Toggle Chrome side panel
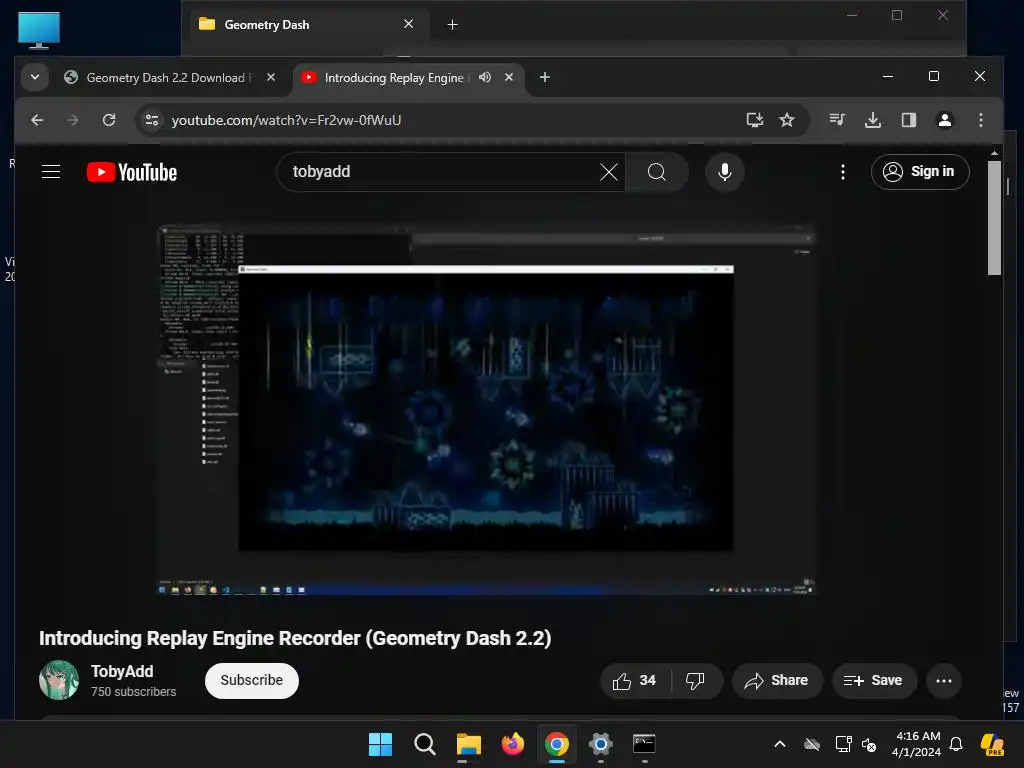Screen dimensions: 1024x768 pyautogui.click(x=908, y=120)
